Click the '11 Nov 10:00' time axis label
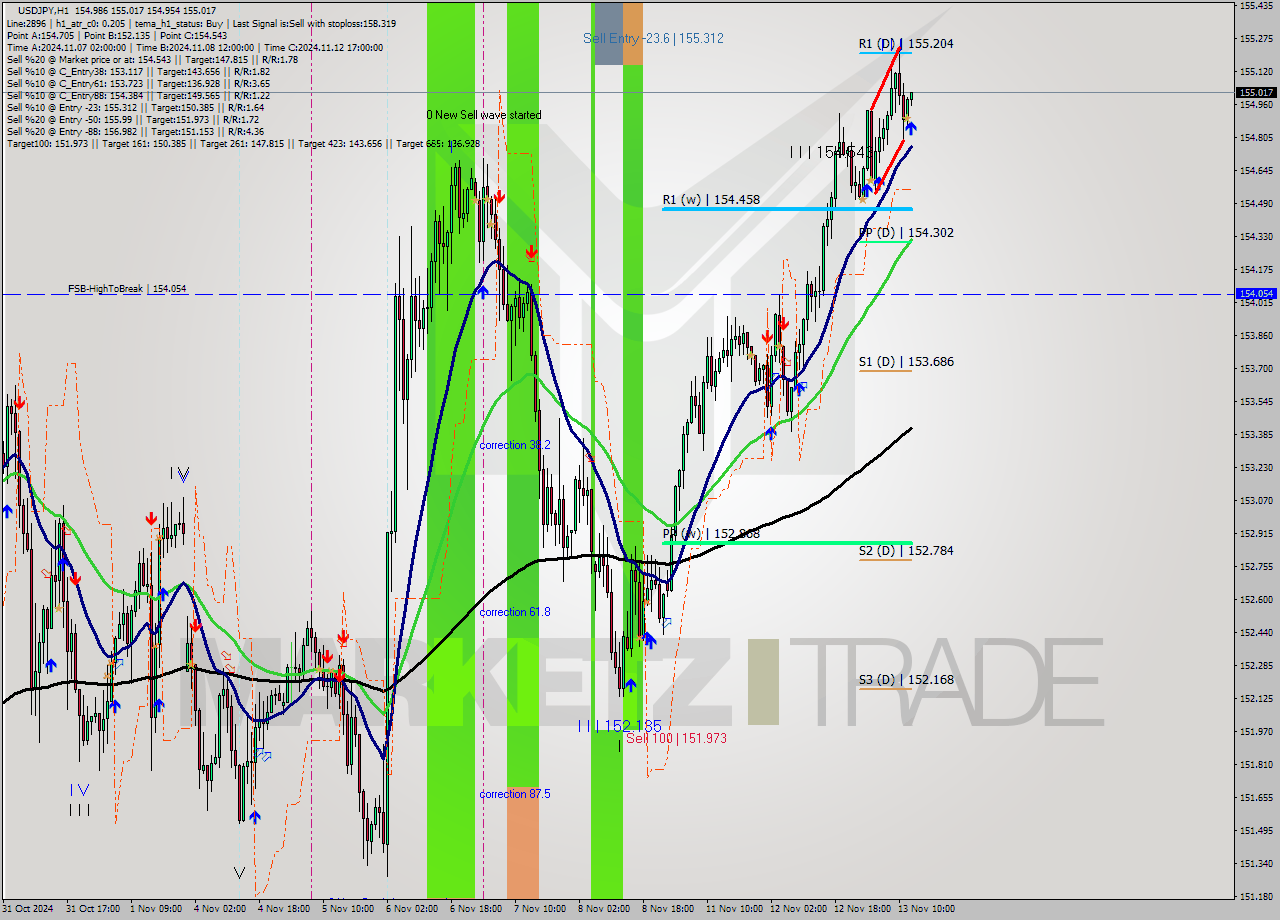The image size is (1280, 920). [x=734, y=909]
